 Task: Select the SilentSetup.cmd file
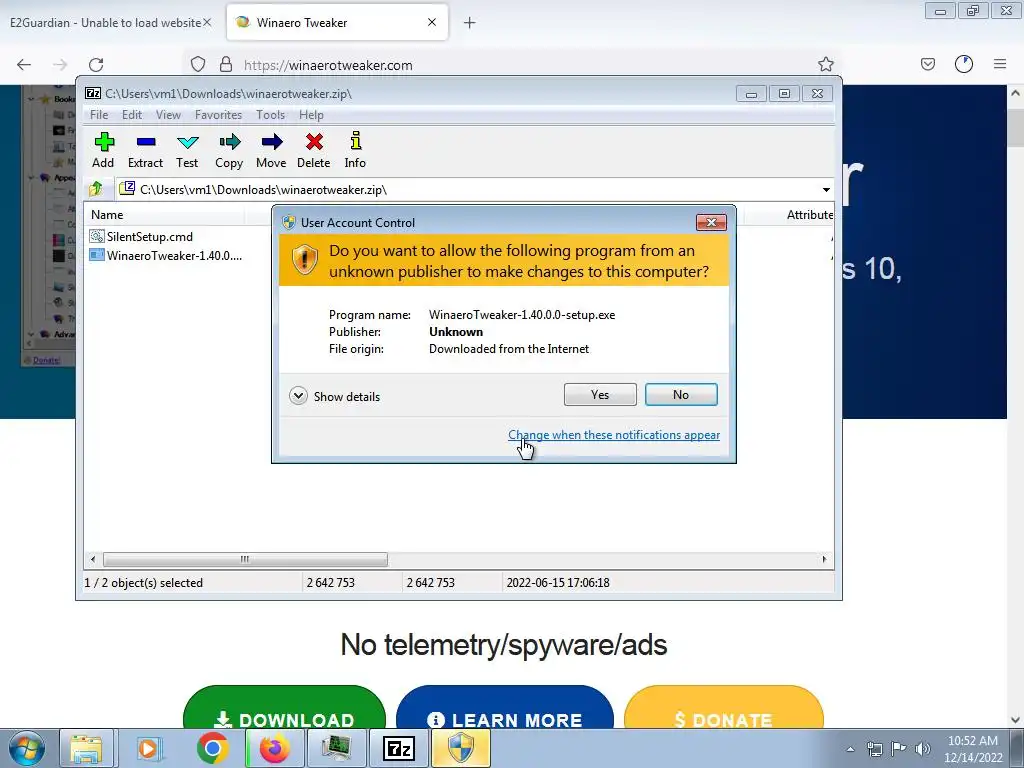click(x=141, y=236)
